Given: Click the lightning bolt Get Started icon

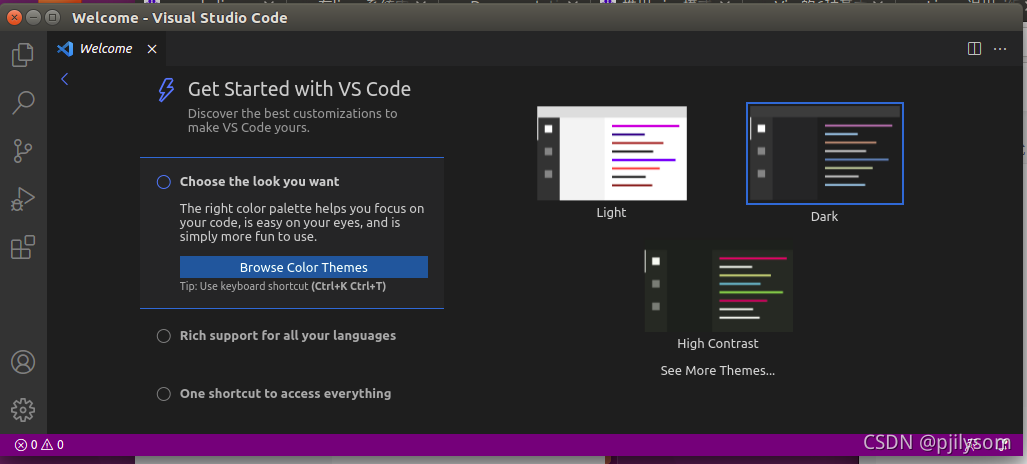Looking at the screenshot, I should pos(166,90).
